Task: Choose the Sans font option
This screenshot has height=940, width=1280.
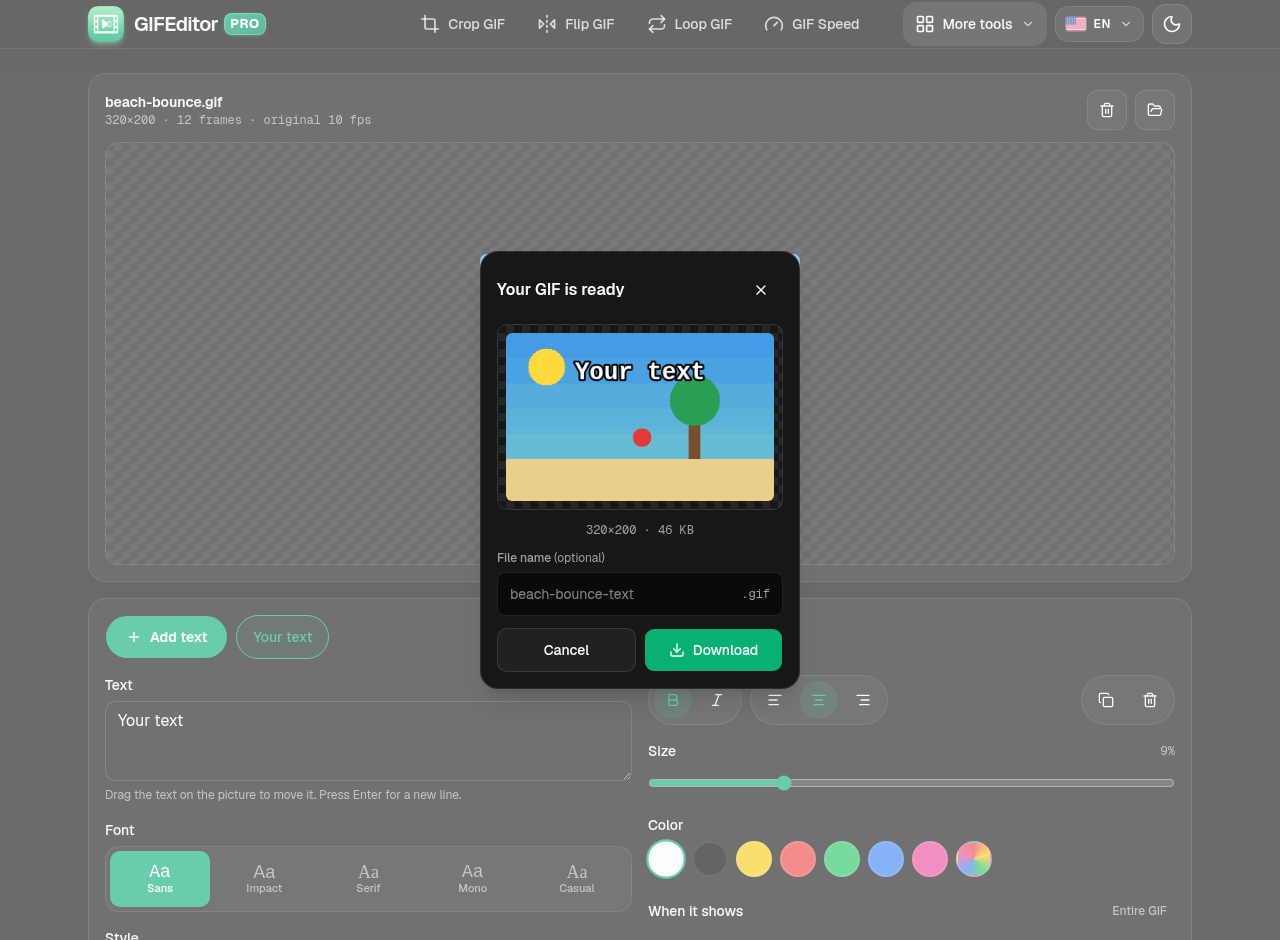Action: pyautogui.click(x=160, y=879)
